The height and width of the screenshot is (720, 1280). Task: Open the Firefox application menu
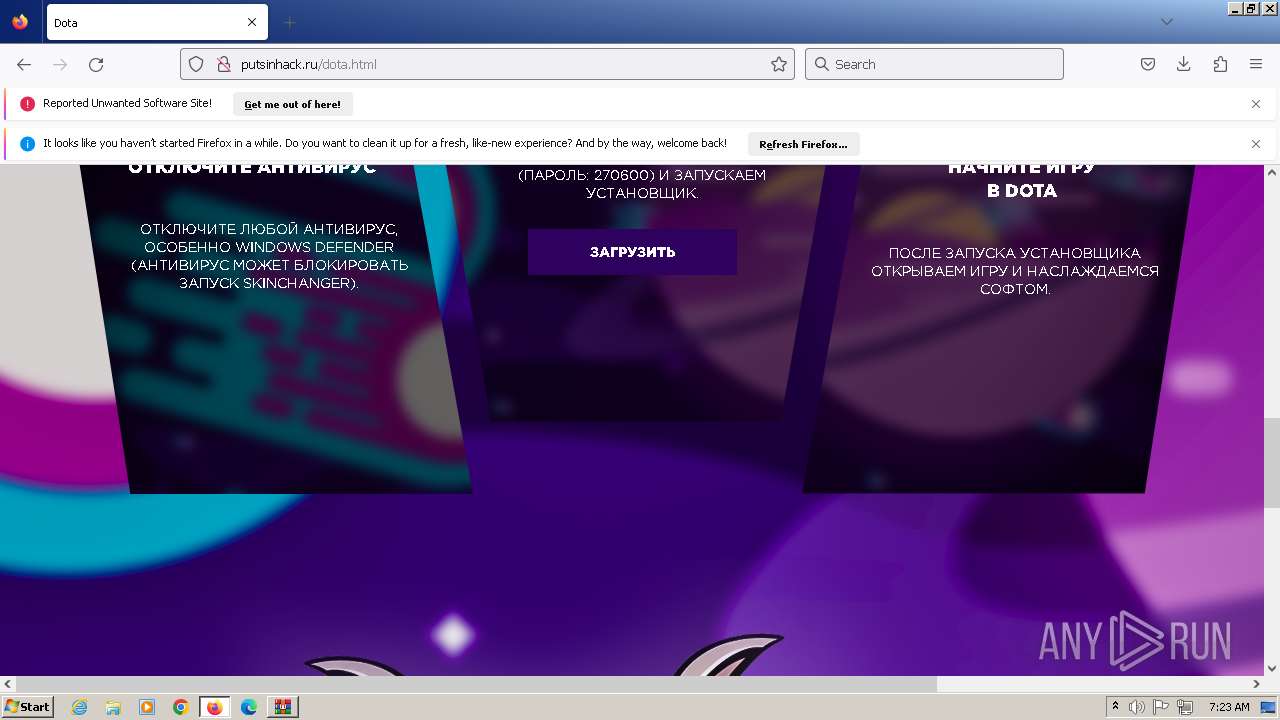(x=1256, y=64)
